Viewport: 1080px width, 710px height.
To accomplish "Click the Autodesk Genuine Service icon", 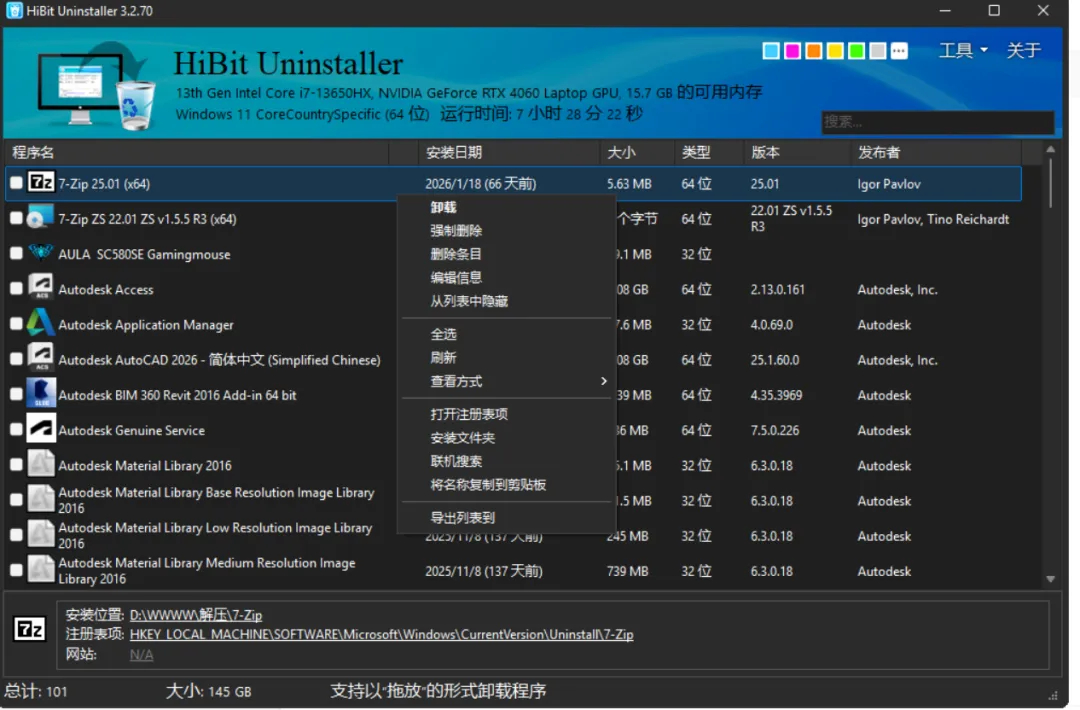I will pos(41,428).
